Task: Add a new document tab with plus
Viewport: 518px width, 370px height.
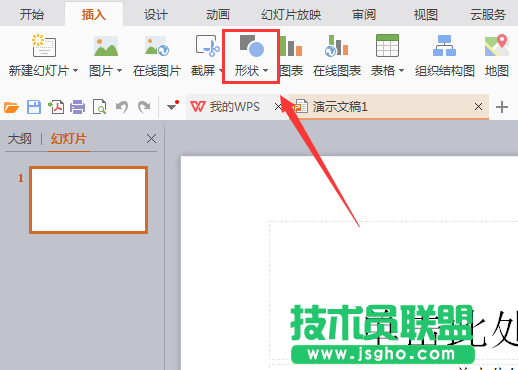Action: click(x=502, y=107)
